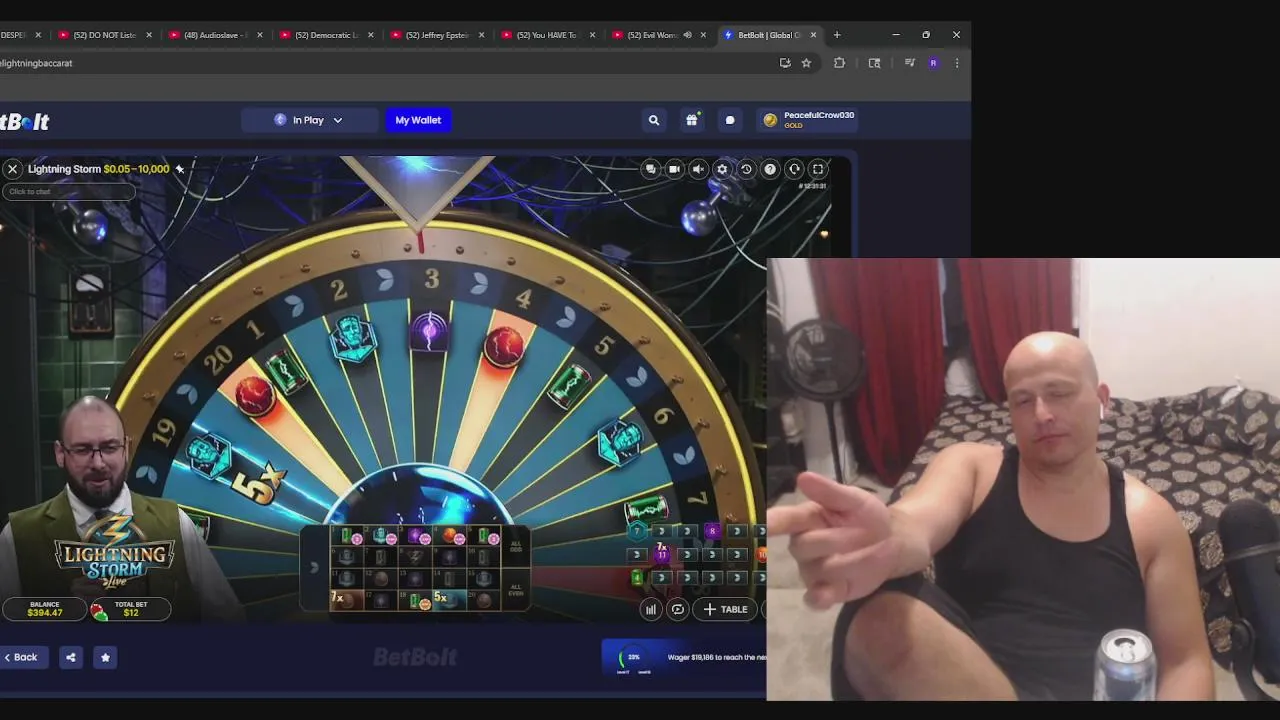Favorite Lightning Storm via title star
1280x720 pixels.
pos(180,169)
